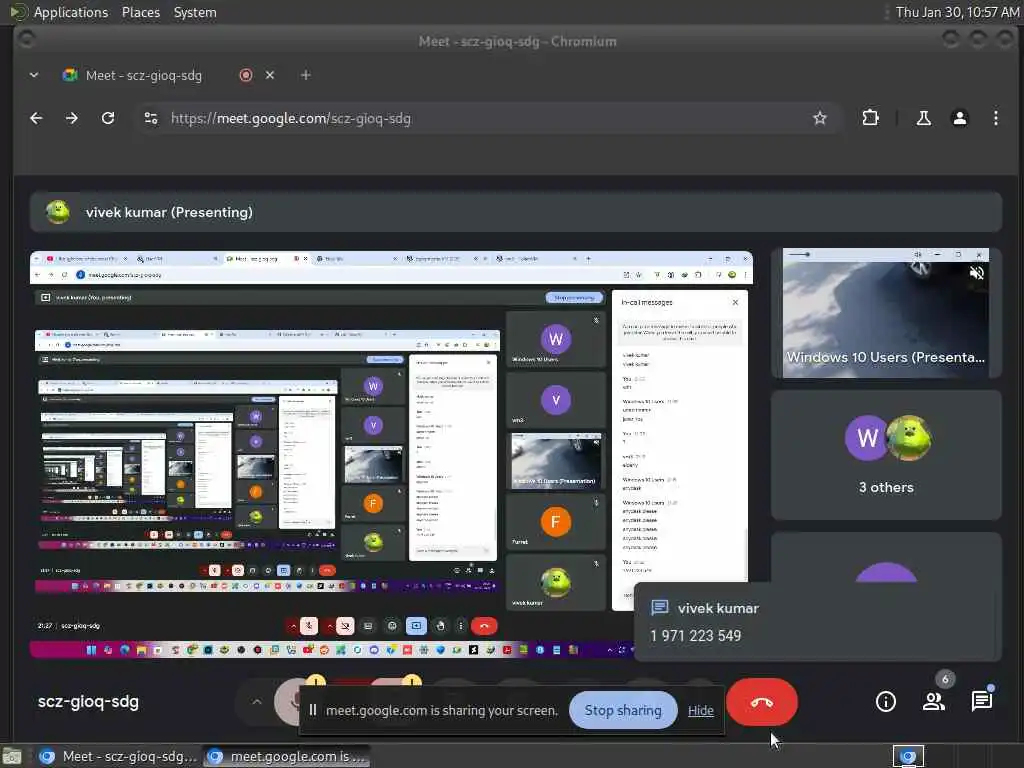Open the System menu
This screenshot has width=1024, height=768.
195,12
